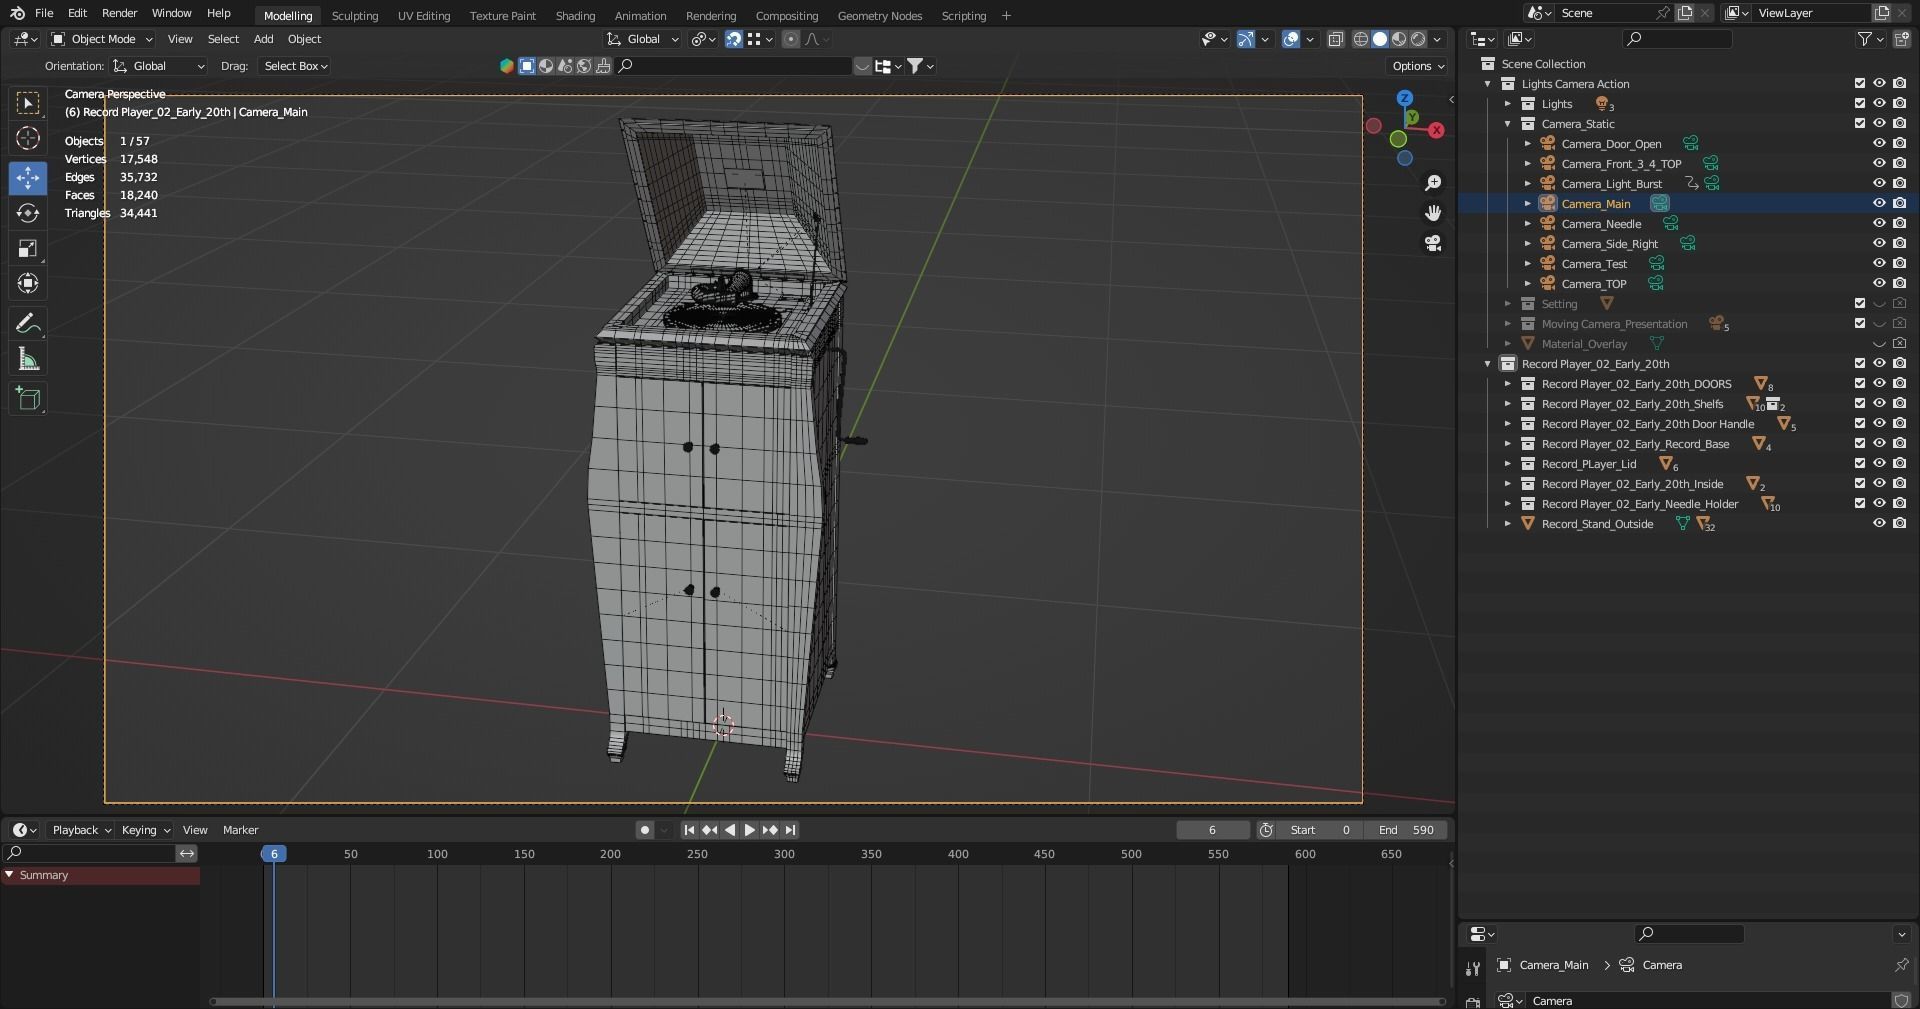Choose the Add Cube tool
Screen dimensions: 1920x1009
tap(28, 399)
